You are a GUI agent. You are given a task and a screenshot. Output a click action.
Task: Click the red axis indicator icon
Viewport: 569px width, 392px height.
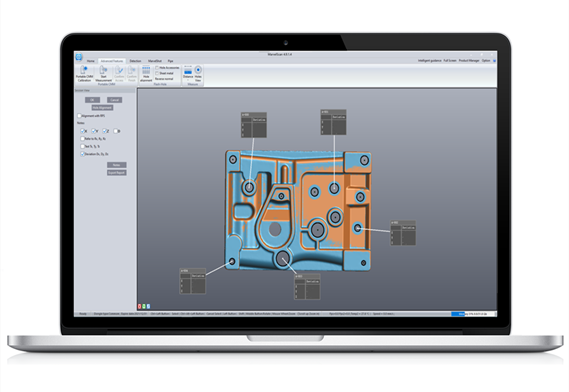coord(140,306)
